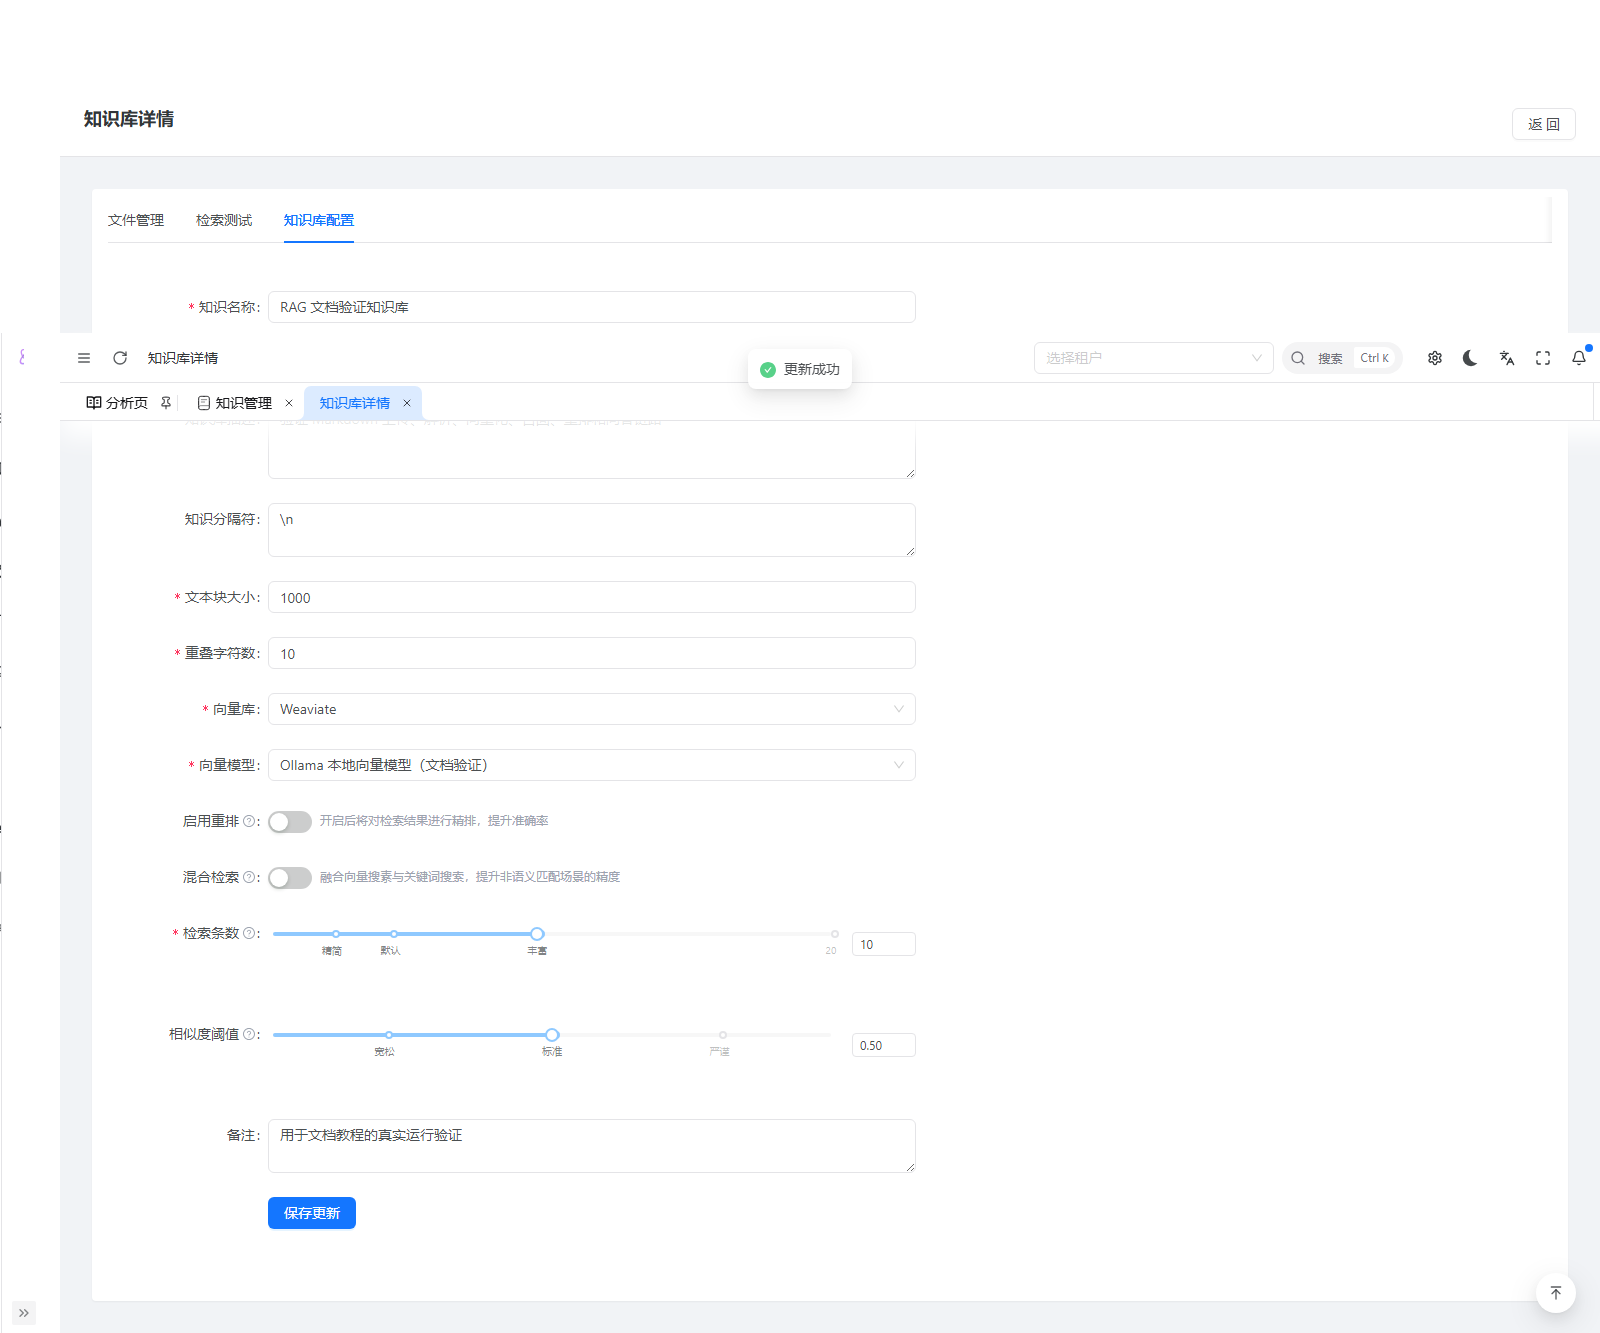
Task: Open the 向量库 Weaviate dropdown
Action: coord(592,709)
